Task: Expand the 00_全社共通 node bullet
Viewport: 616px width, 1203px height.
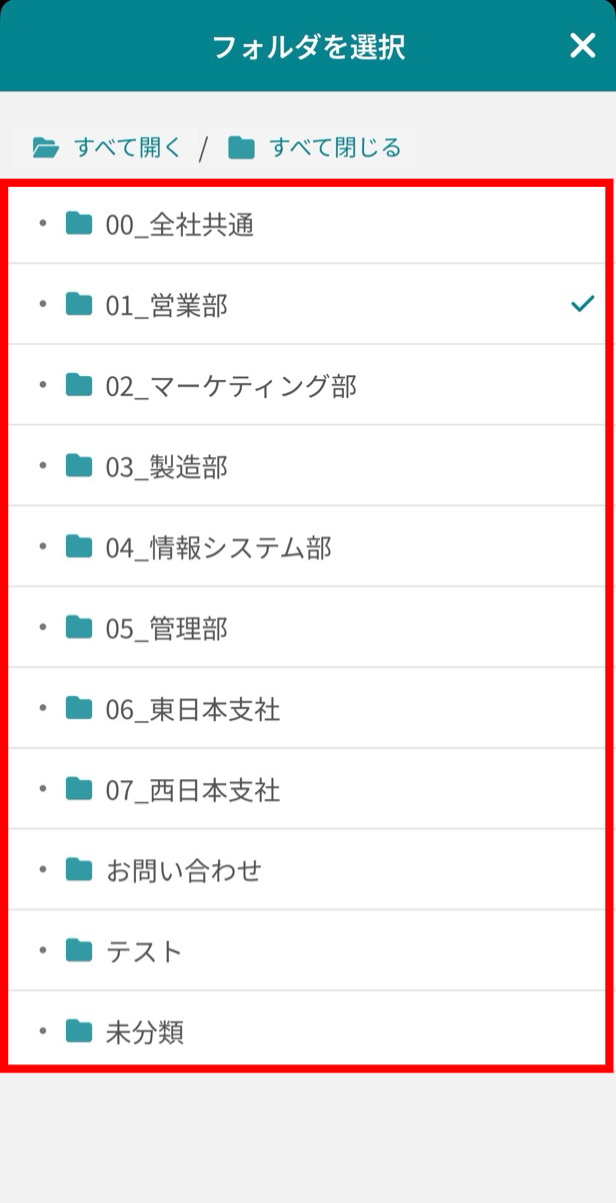Action: point(40,224)
